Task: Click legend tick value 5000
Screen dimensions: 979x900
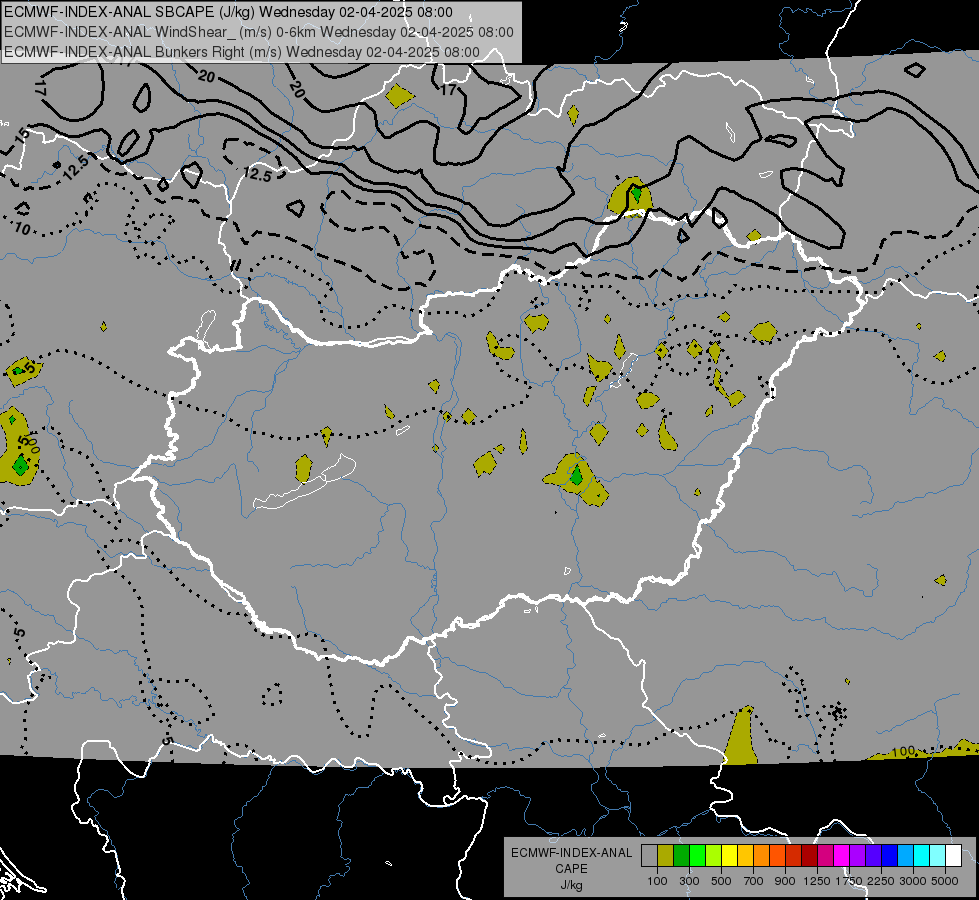Action: click(945, 881)
